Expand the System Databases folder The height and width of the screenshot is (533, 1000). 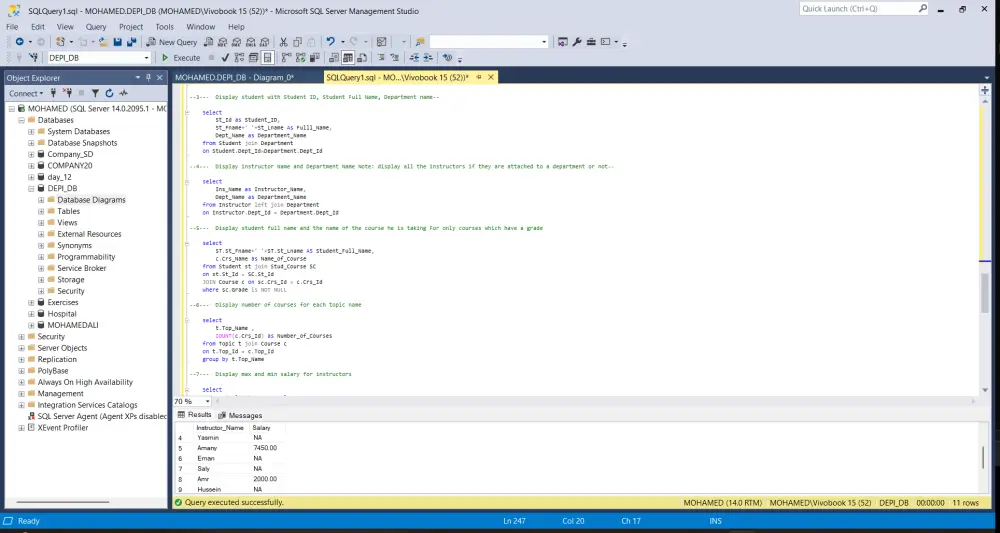[31, 132]
